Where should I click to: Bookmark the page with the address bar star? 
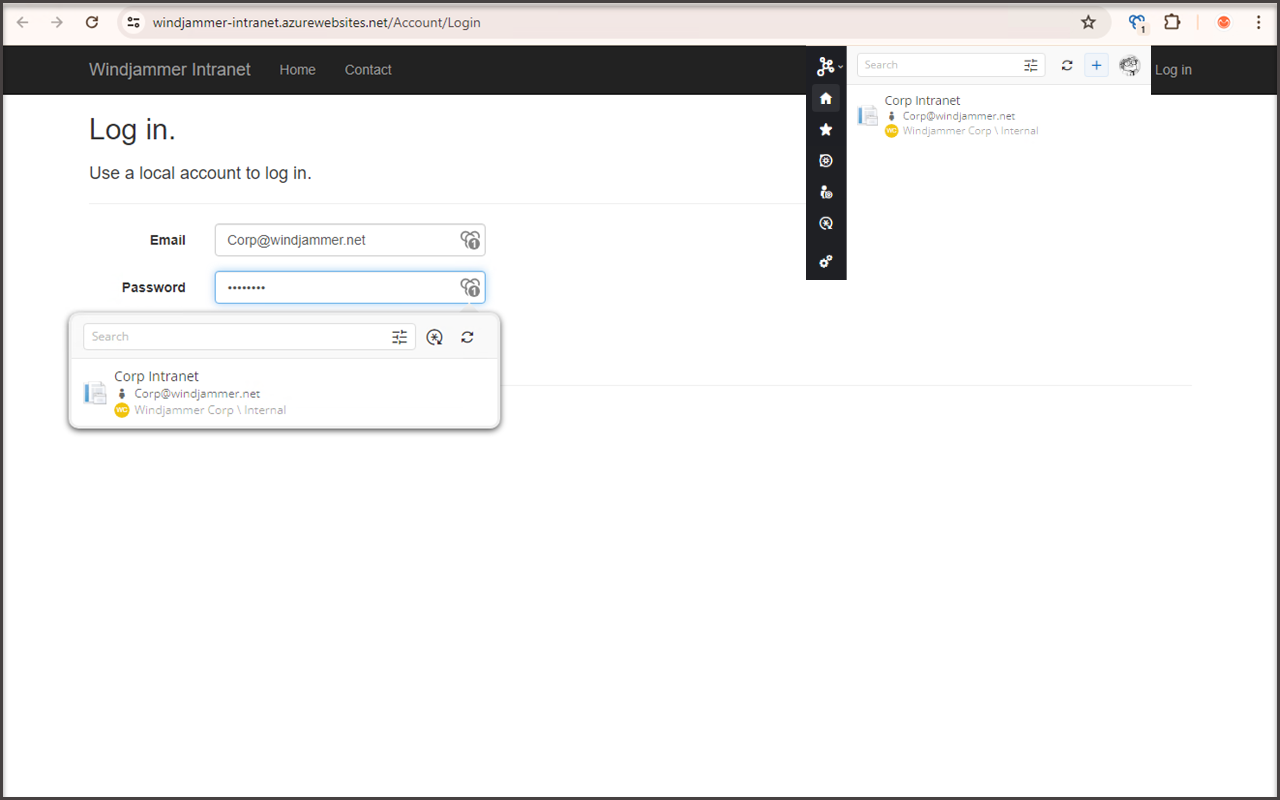click(1088, 21)
